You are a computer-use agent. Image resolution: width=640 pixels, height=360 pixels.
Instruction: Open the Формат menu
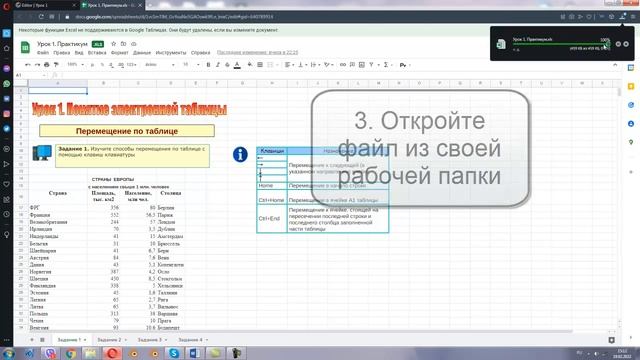120,53
